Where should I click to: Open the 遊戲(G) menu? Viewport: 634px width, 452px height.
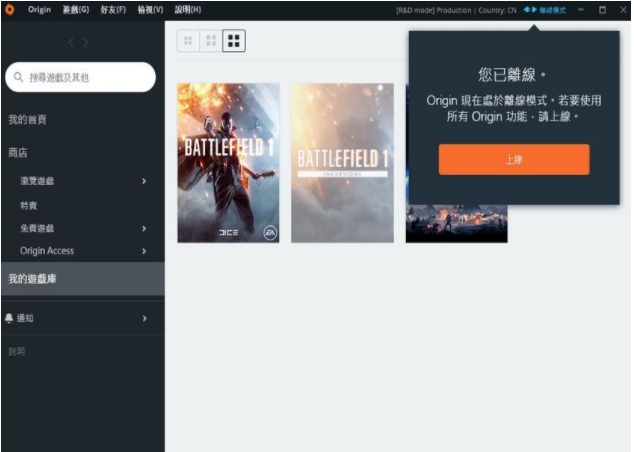coord(76,10)
